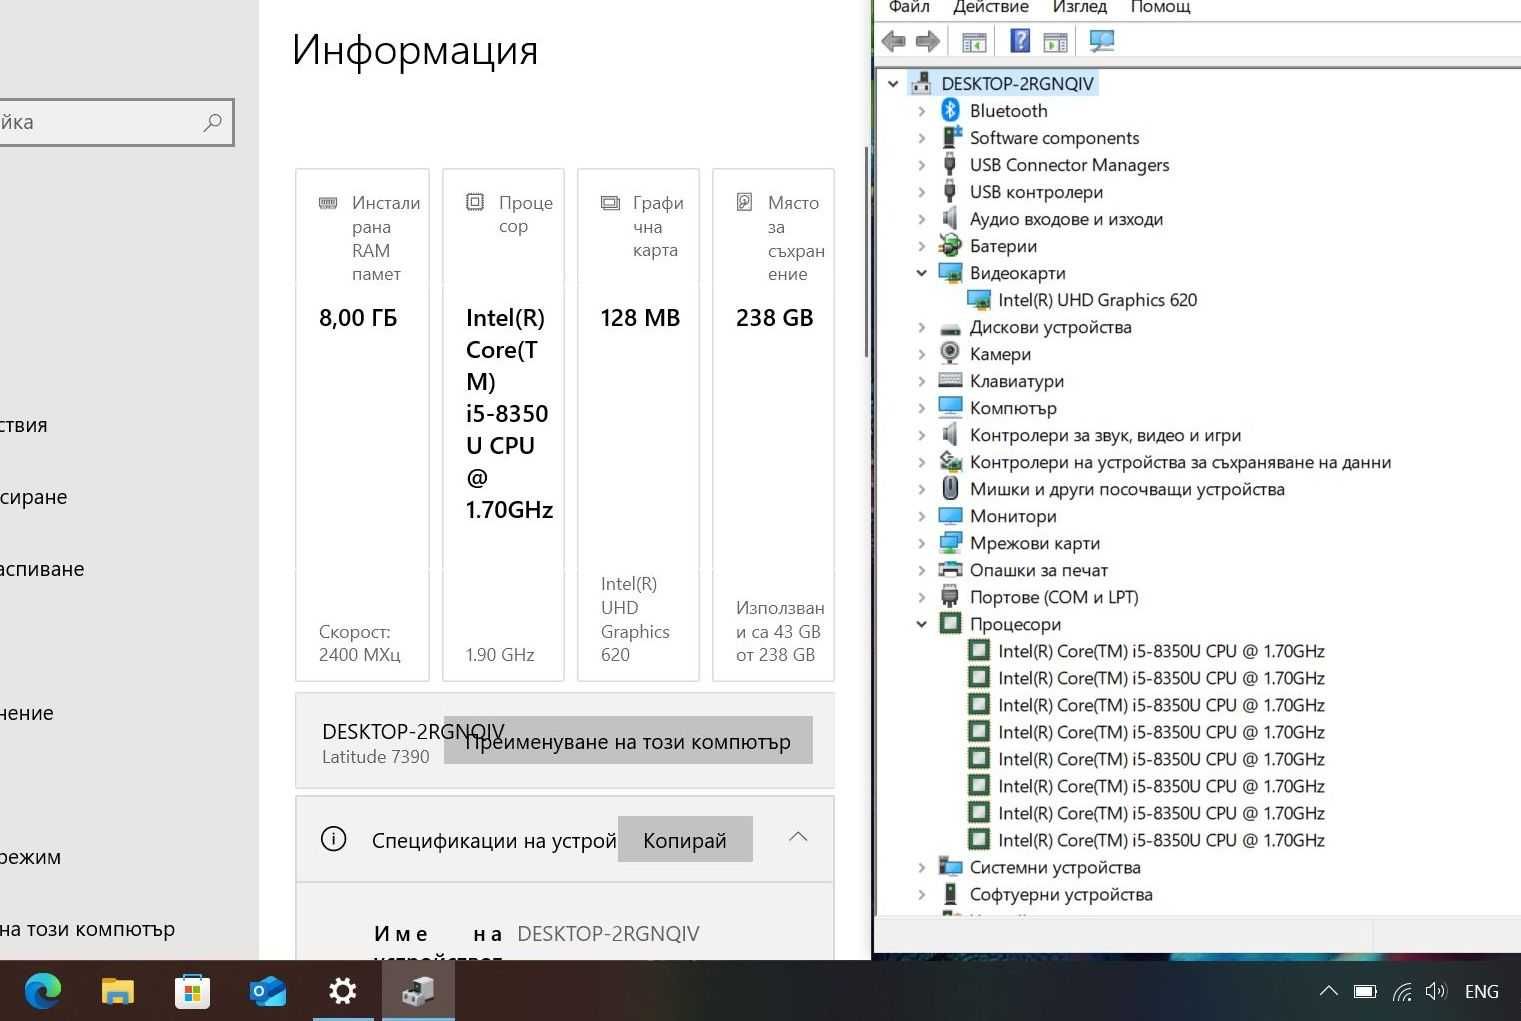Image resolution: width=1521 pixels, height=1021 pixels.
Task: Collapse the Видеокарти category arrow
Action: point(922,273)
